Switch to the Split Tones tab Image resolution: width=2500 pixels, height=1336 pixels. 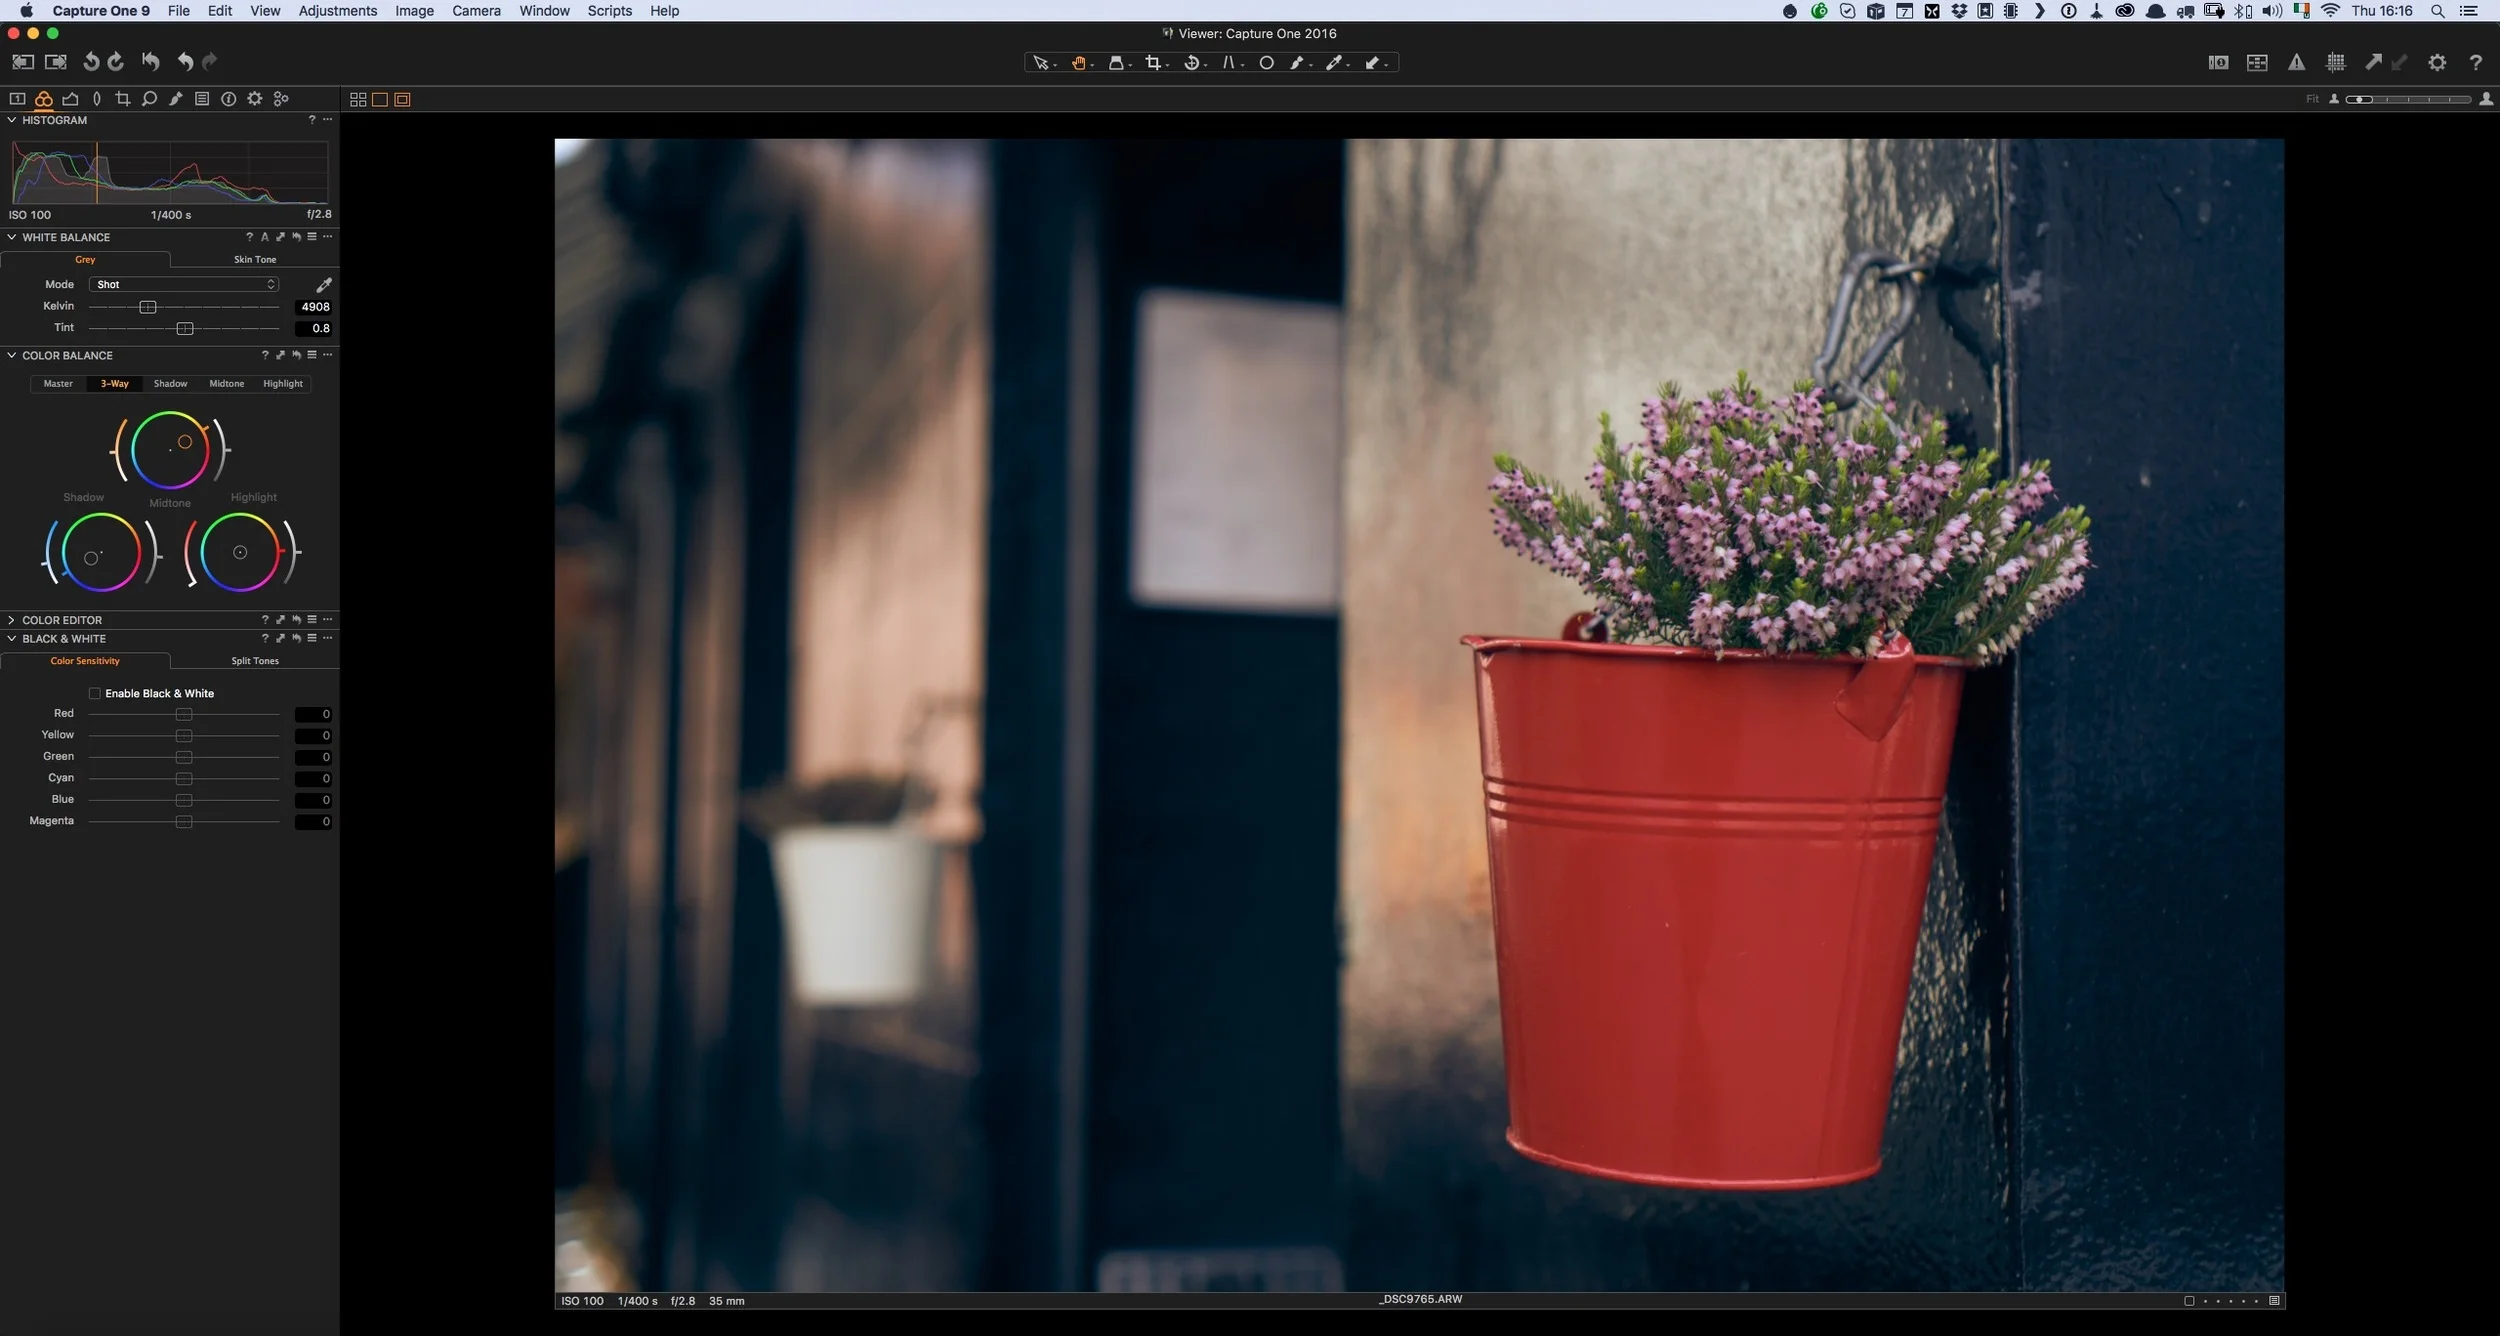254,660
